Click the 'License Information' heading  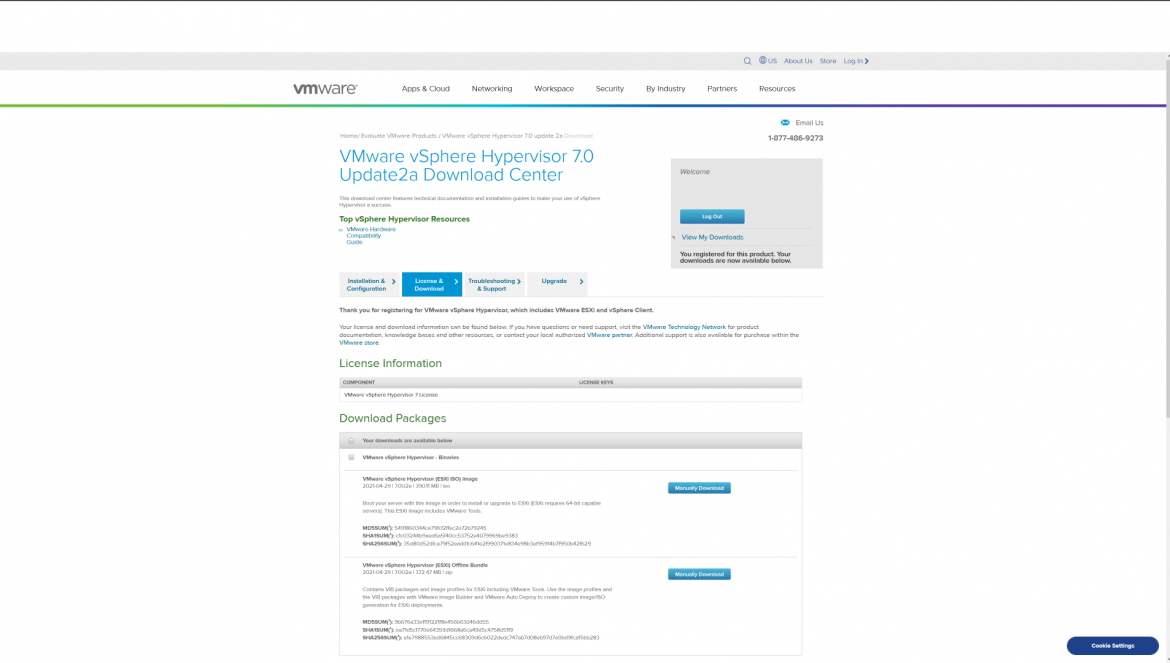390,363
